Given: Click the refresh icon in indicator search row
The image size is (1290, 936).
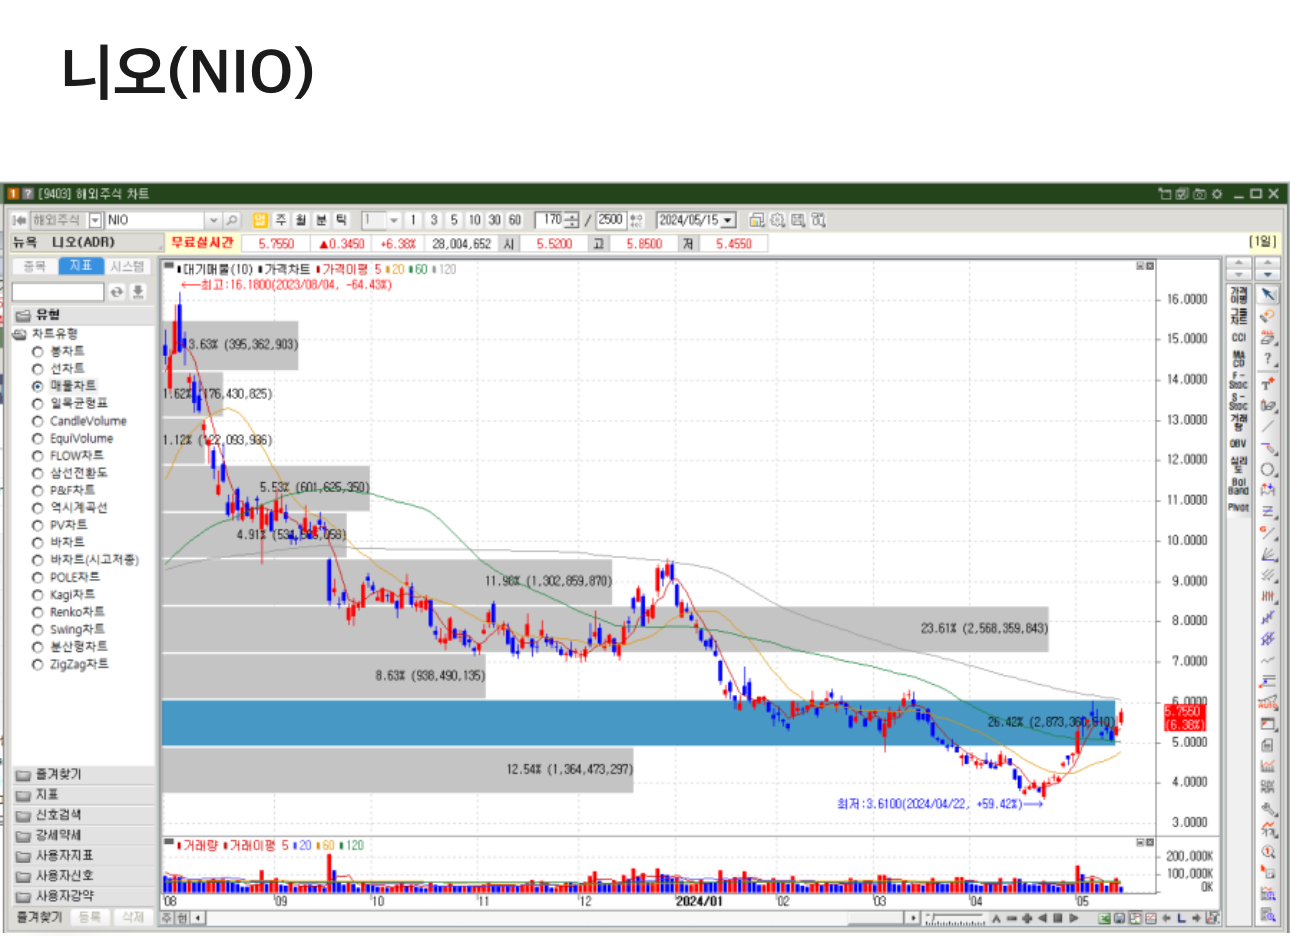Looking at the screenshot, I should tap(117, 292).
